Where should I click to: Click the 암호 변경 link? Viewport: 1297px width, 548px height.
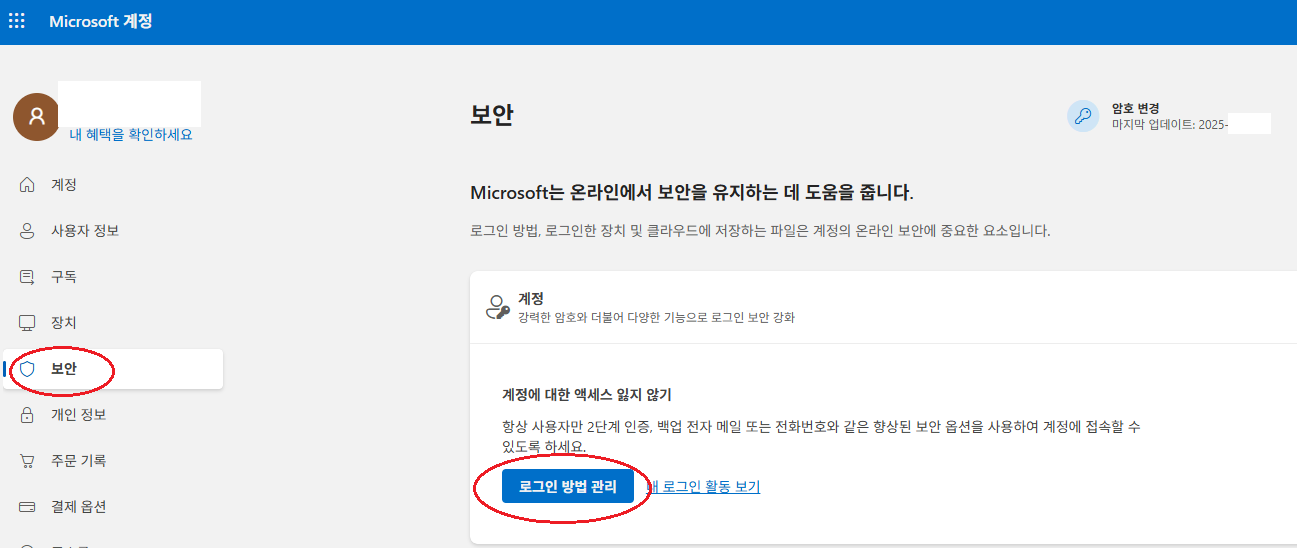click(1135, 108)
